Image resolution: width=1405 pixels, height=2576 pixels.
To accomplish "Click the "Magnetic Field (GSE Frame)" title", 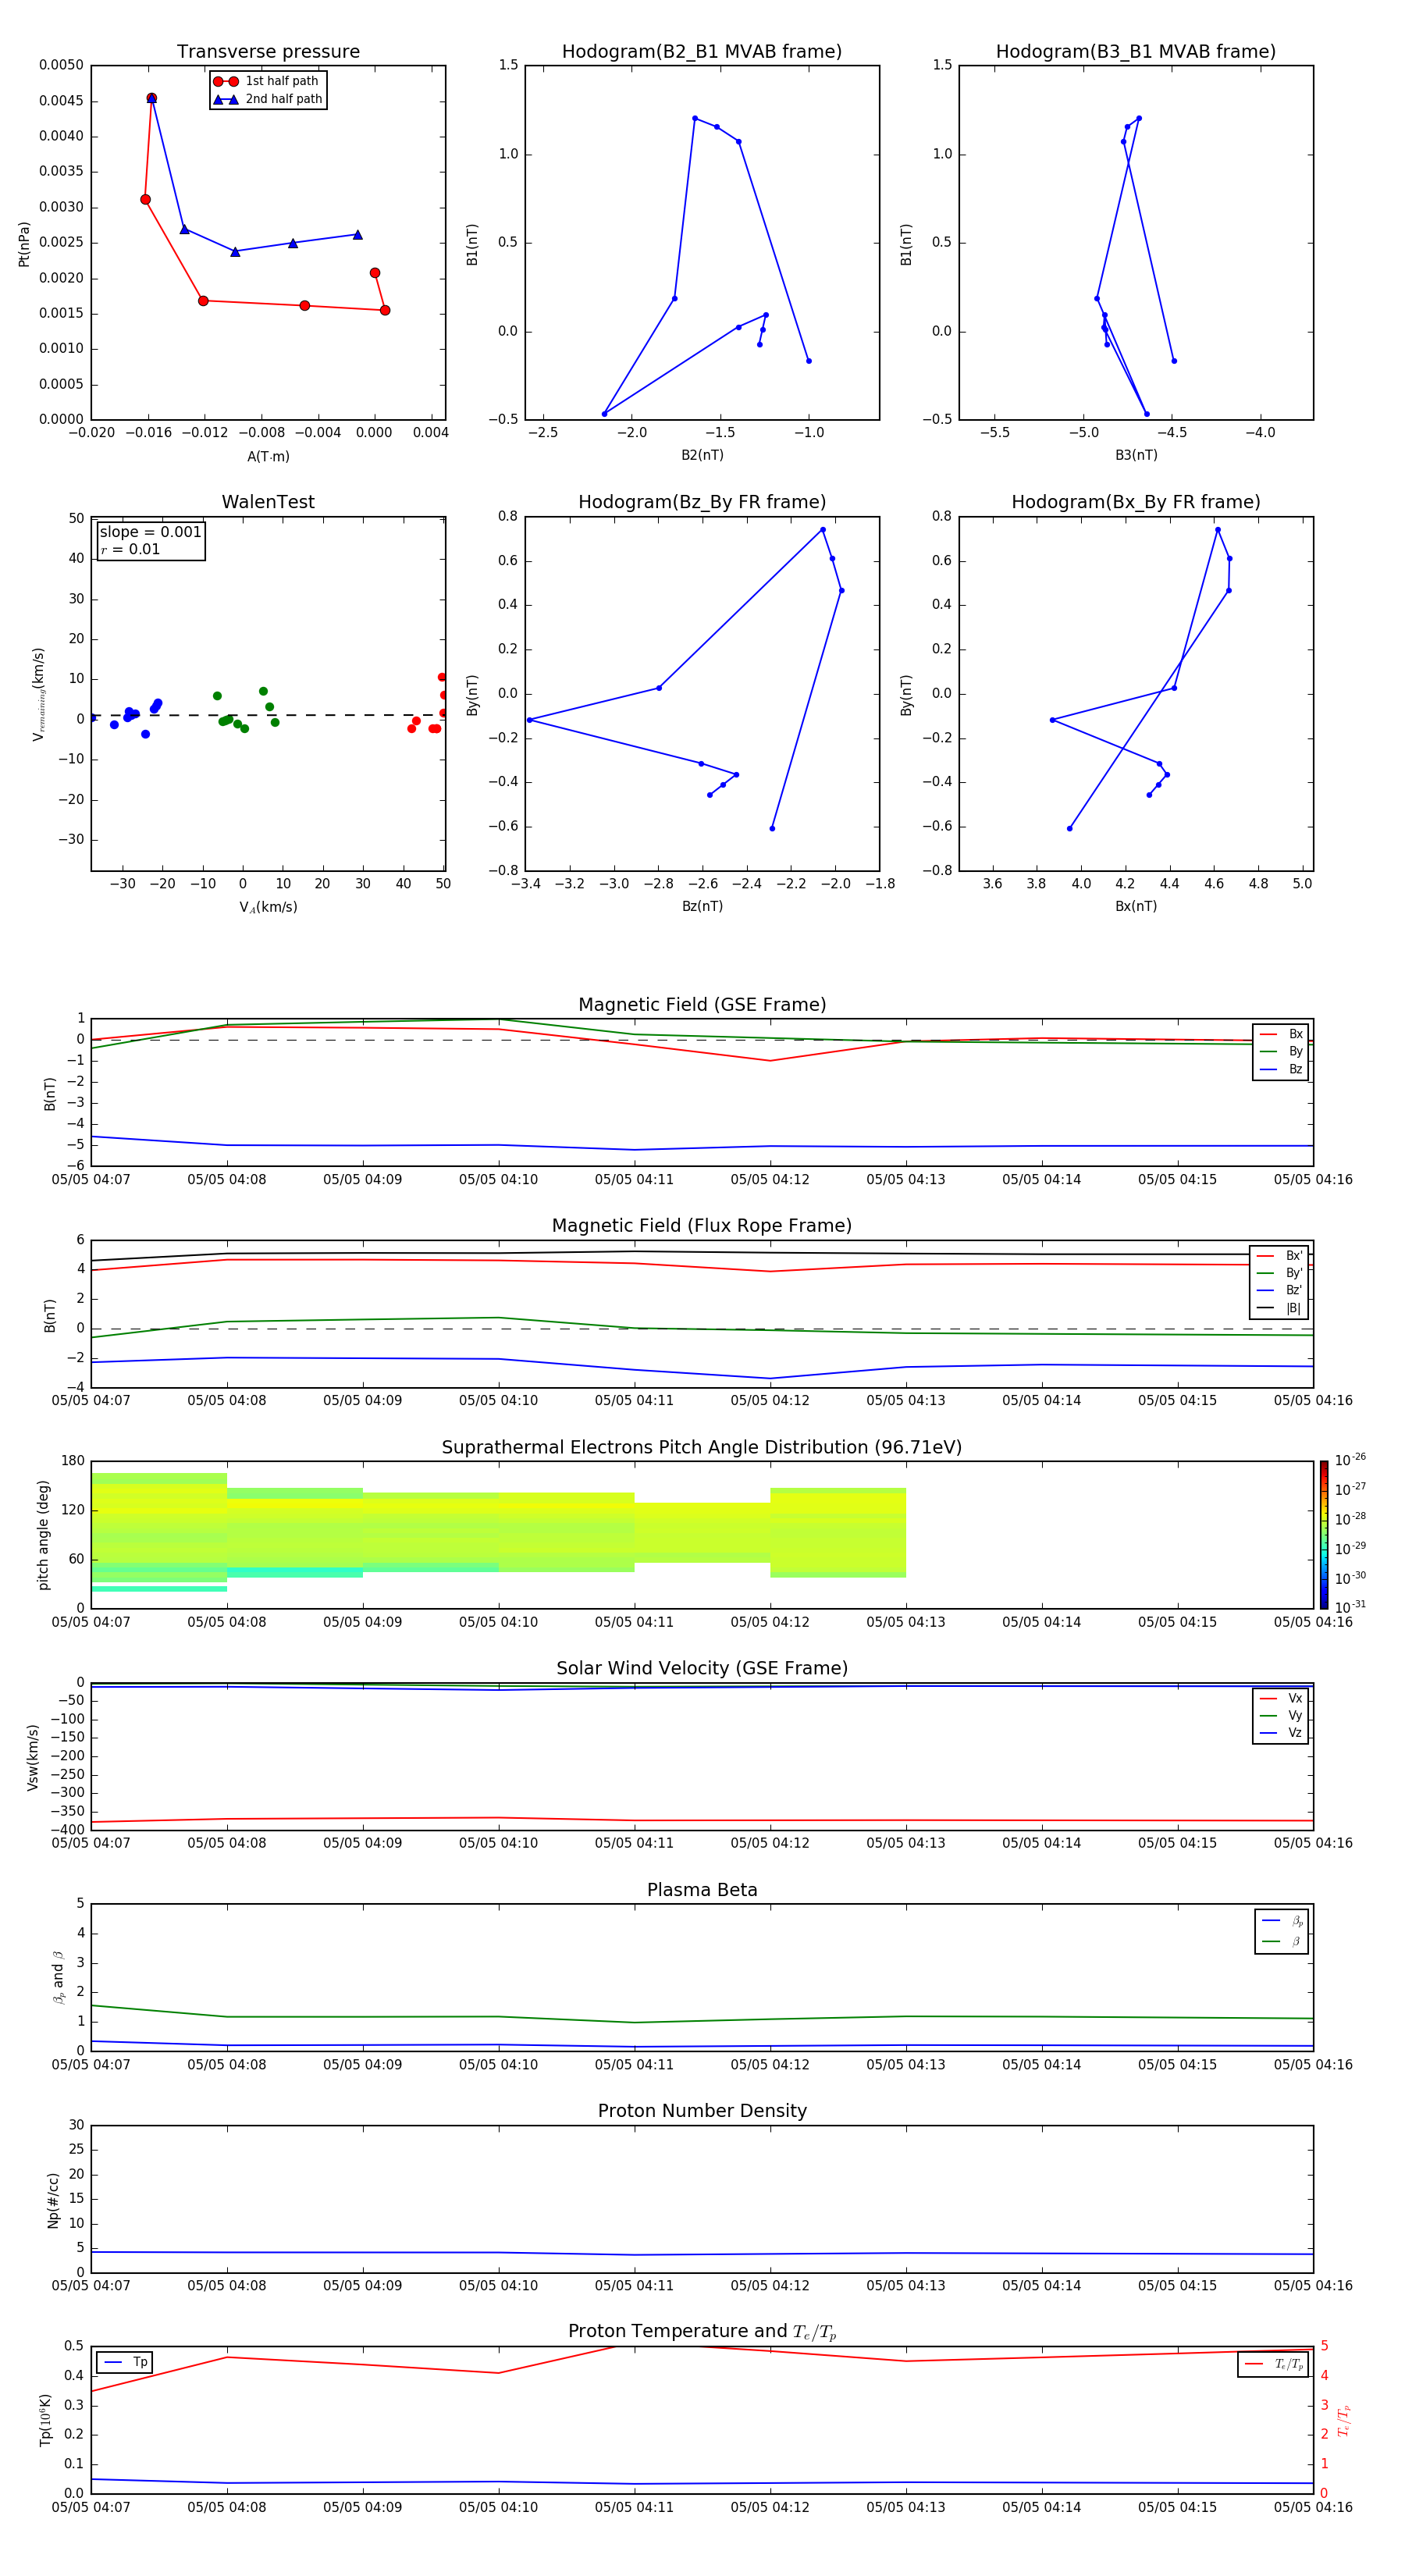I will pos(702,1005).
